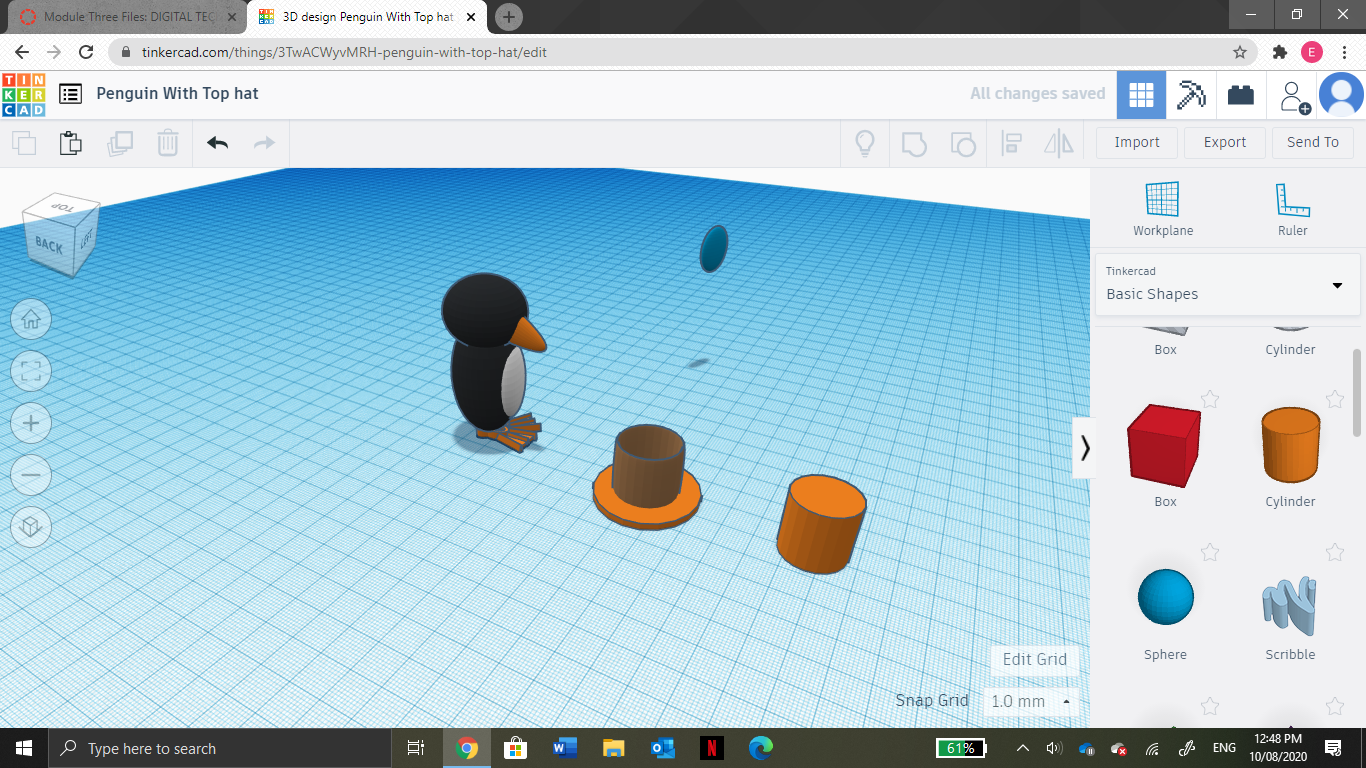Open Blocks pickaxe mode
Screen dimensions: 1366x768
tap(1191, 95)
